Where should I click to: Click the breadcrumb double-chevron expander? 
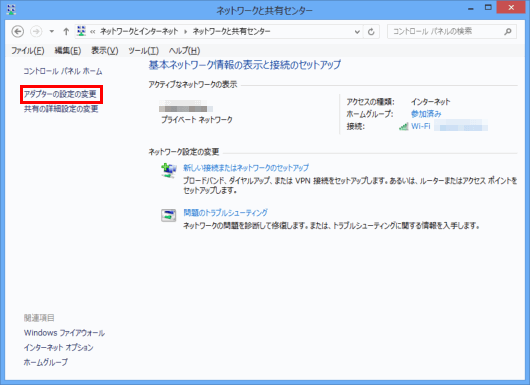coord(93,32)
